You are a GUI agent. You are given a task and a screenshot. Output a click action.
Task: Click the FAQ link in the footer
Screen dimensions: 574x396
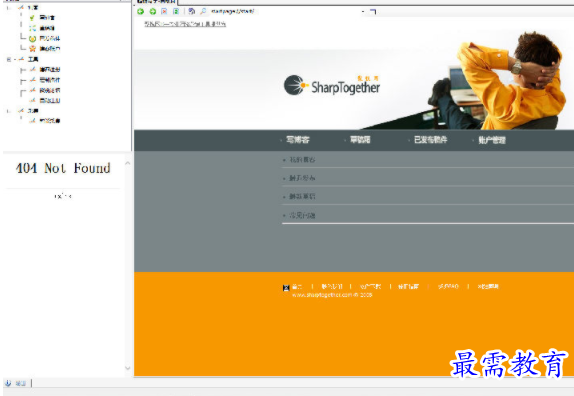pyautogui.click(x=448, y=286)
